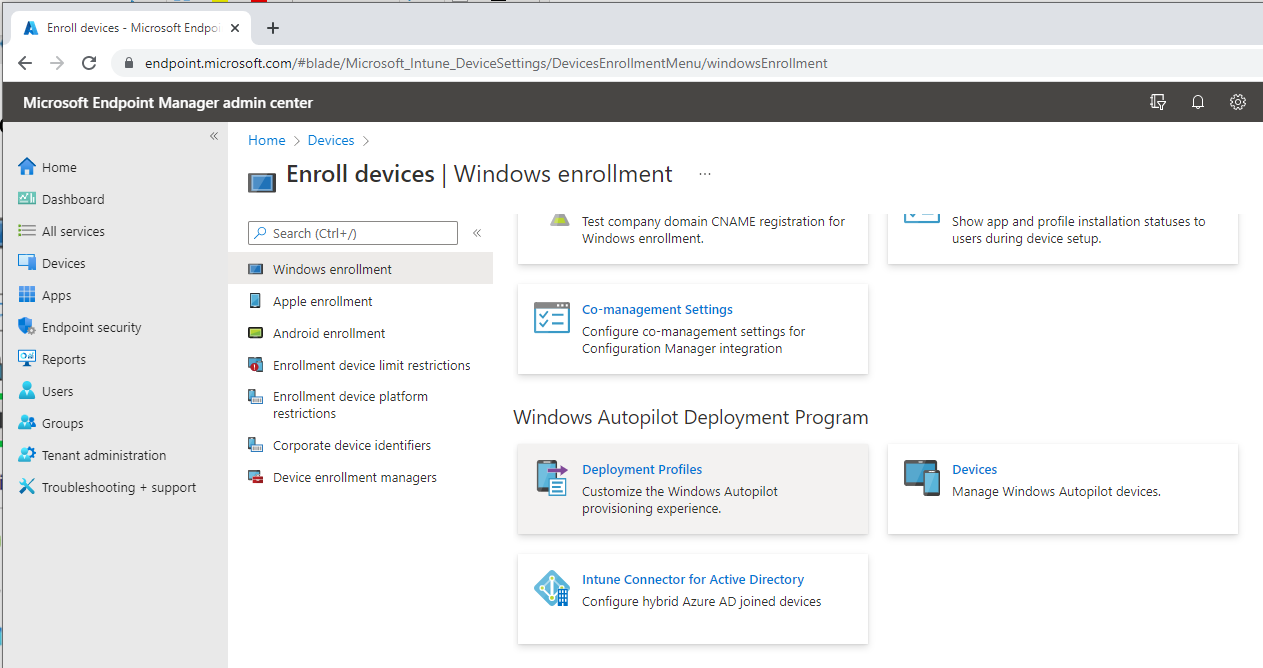Image resolution: width=1263 pixels, height=668 pixels.
Task: Click the Dashboard chart icon
Action: tap(27, 199)
